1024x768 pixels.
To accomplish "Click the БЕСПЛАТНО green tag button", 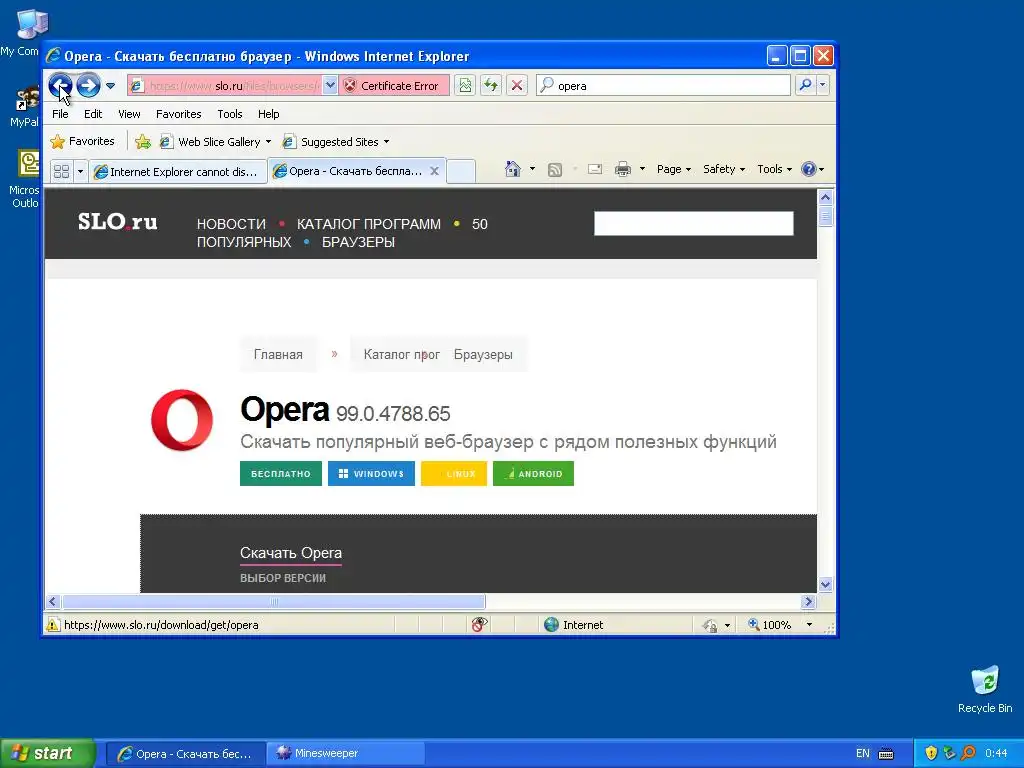I will pos(281,473).
